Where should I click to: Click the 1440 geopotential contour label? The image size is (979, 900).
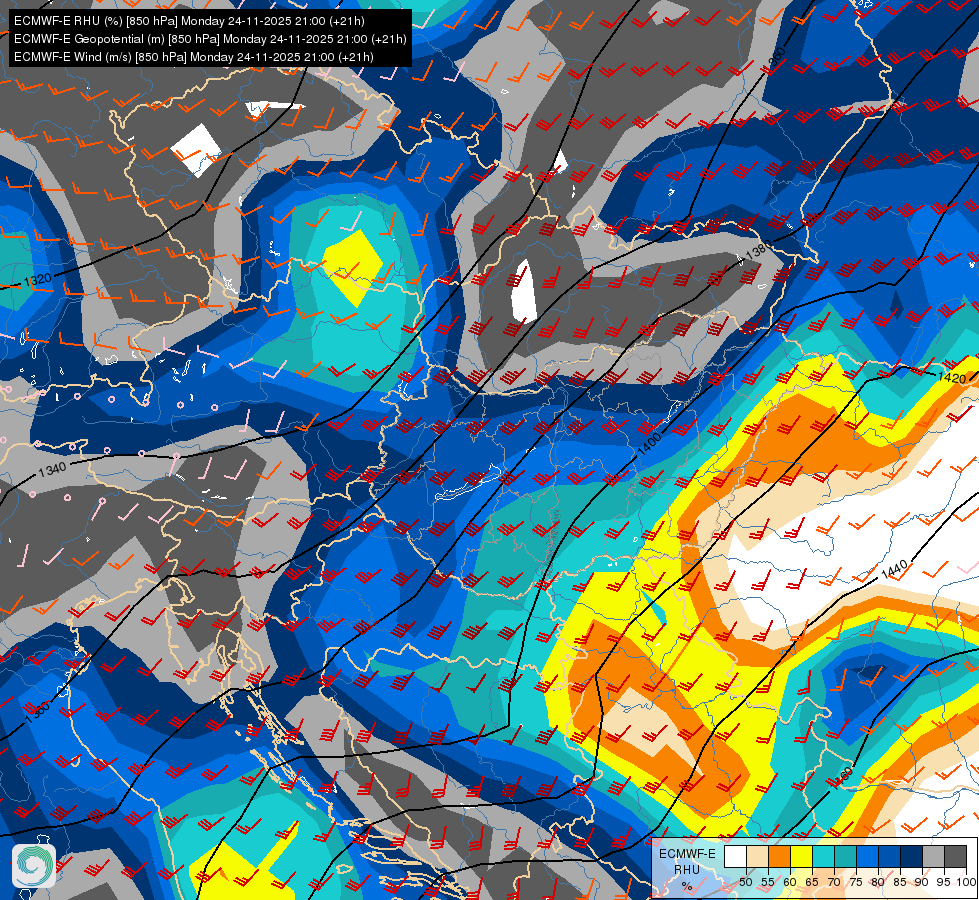[894, 570]
